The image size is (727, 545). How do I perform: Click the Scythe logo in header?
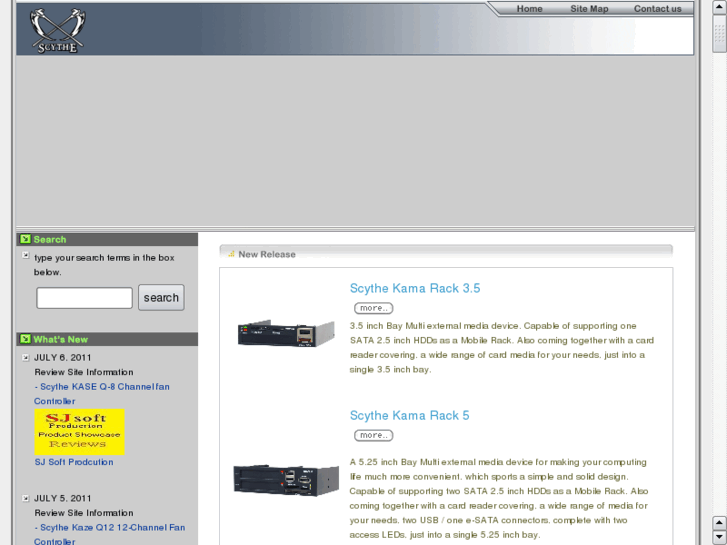tap(57, 30)
